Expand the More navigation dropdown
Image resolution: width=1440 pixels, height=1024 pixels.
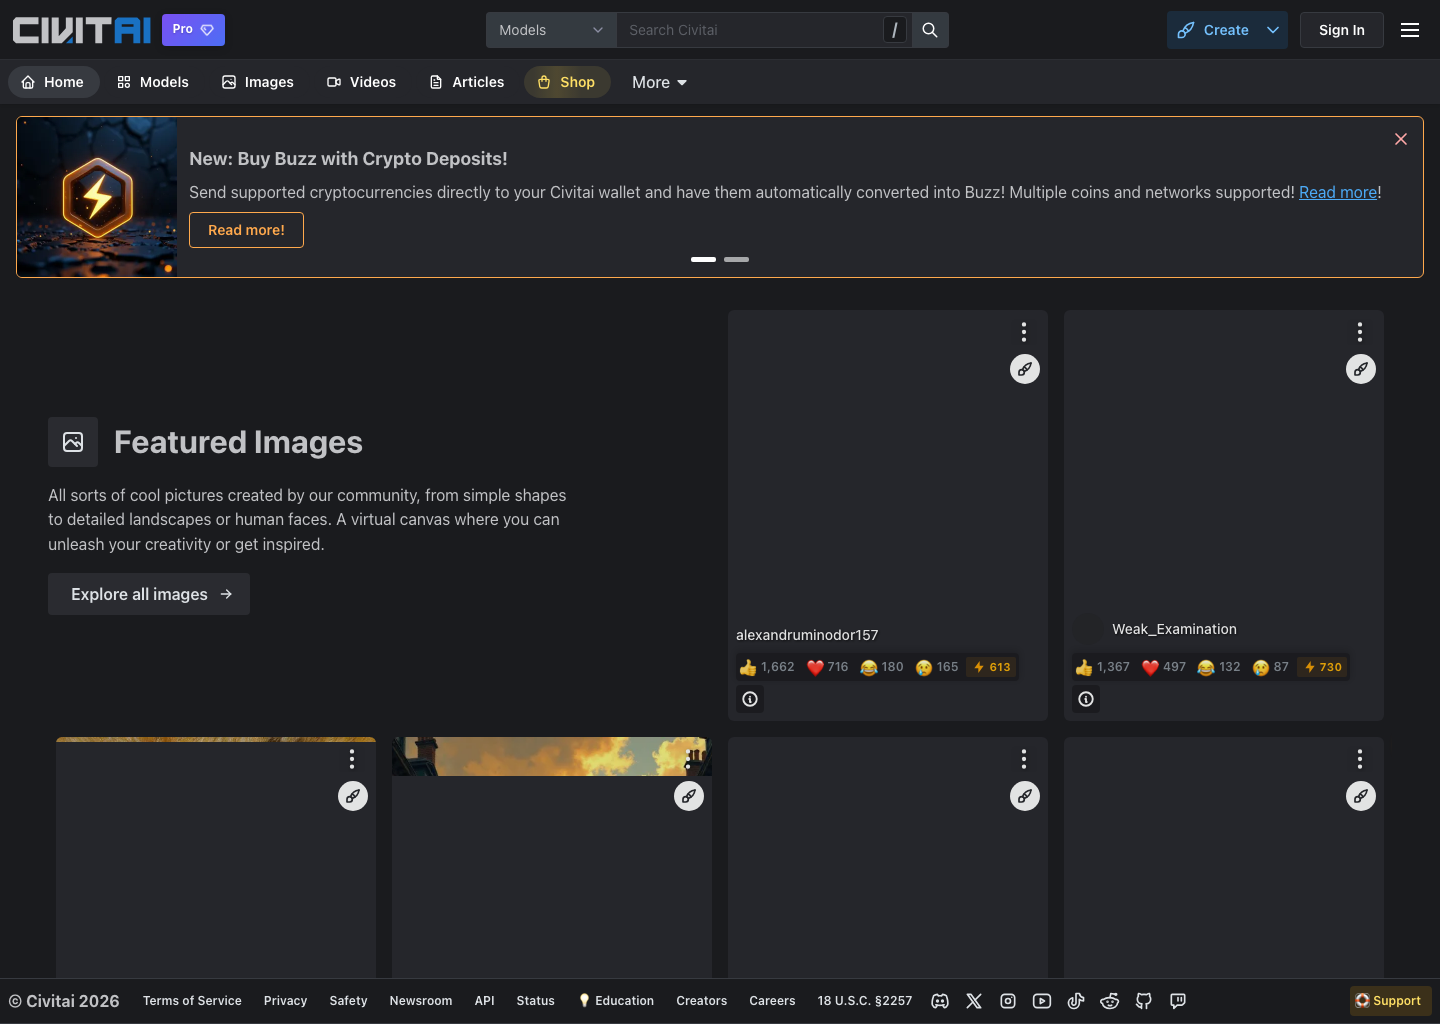coord(658,82)
